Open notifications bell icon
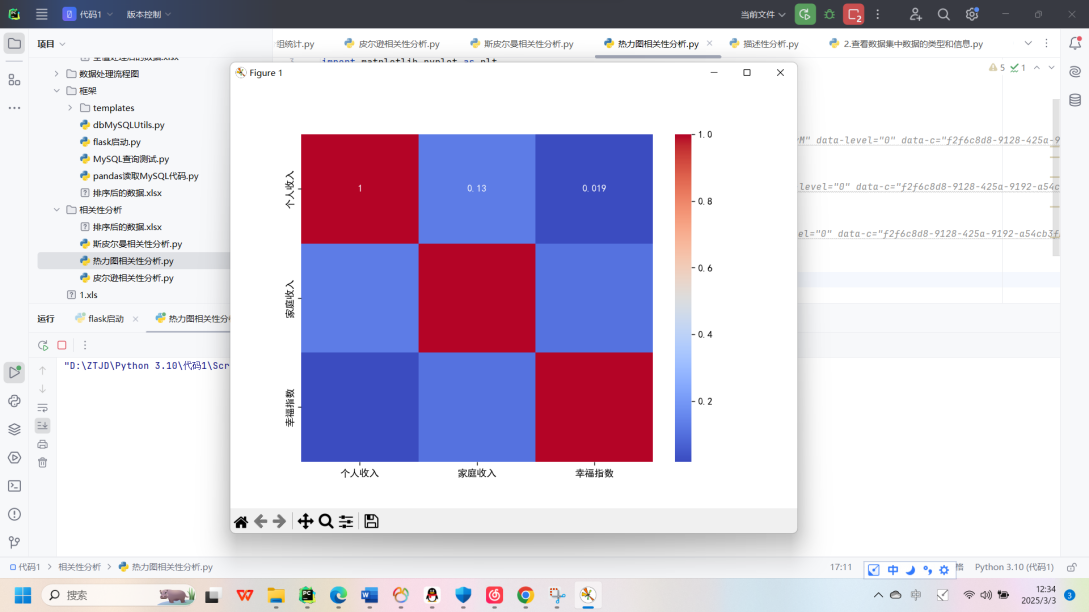The image size is (1089, 612). coord(1075,43)
